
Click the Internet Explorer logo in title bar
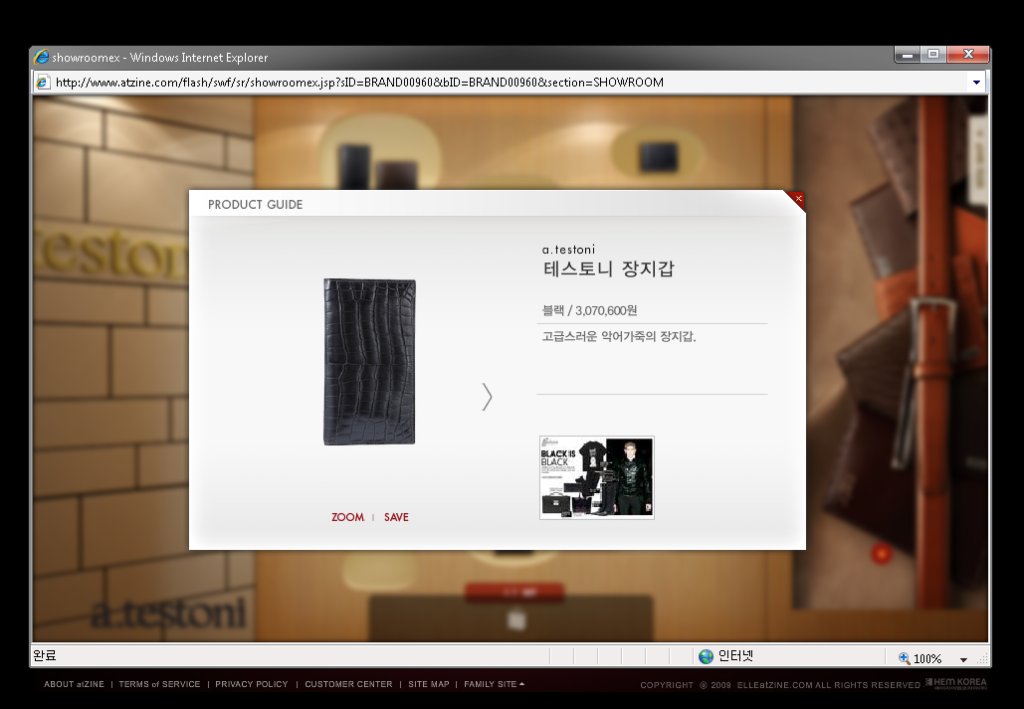(41, 57)
